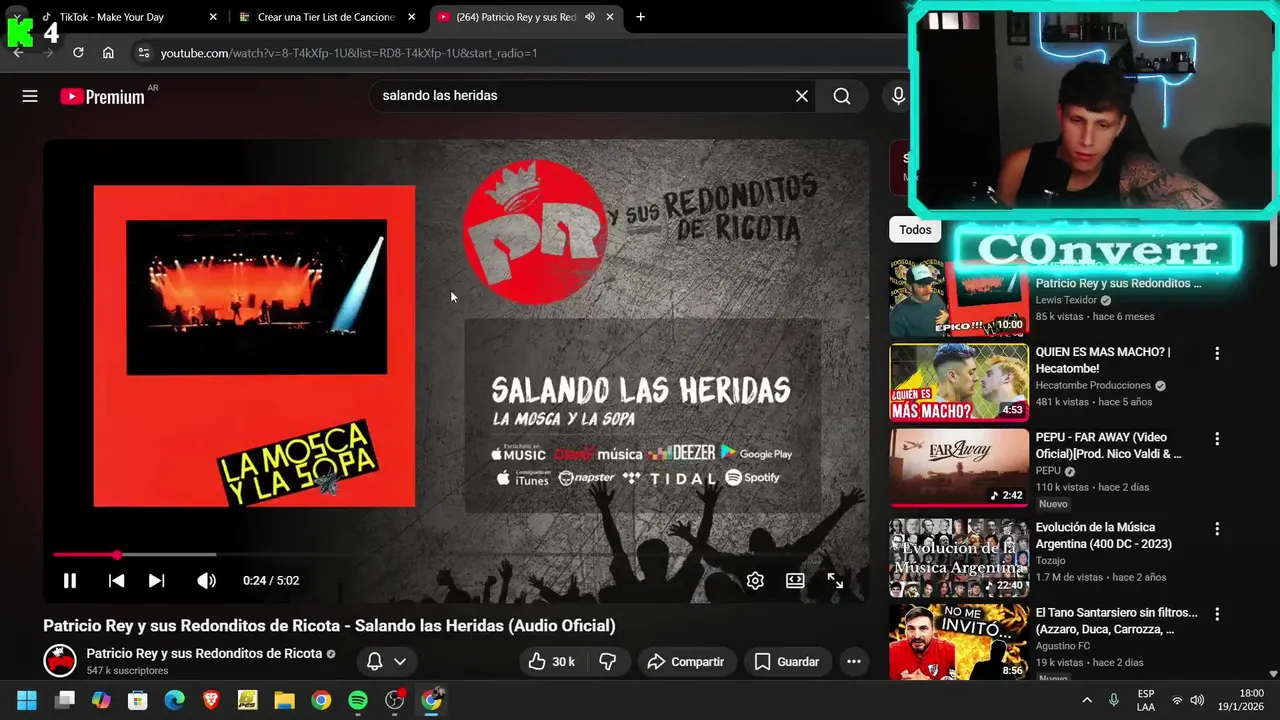This screenshot has height=720, width=1280.
Task: Click the youtube.com address bar URL
Action: tap(349, 53)
